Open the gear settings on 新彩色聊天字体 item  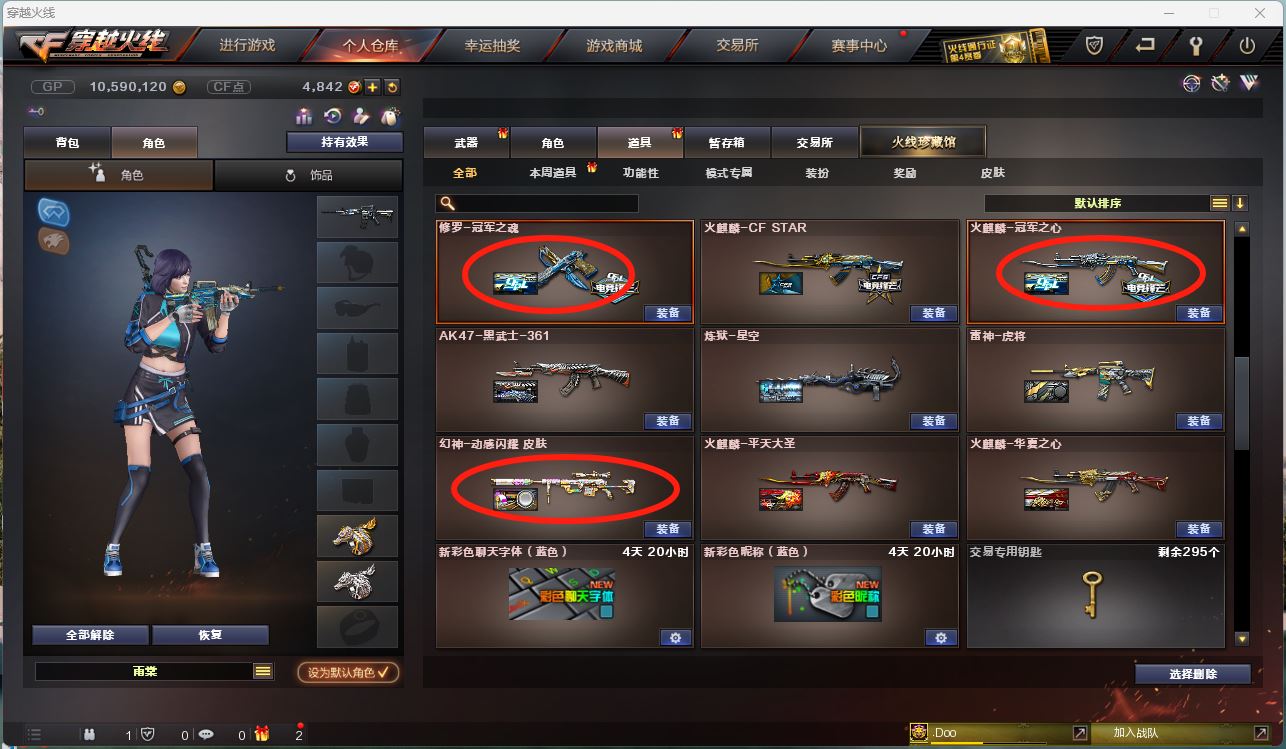675,637
